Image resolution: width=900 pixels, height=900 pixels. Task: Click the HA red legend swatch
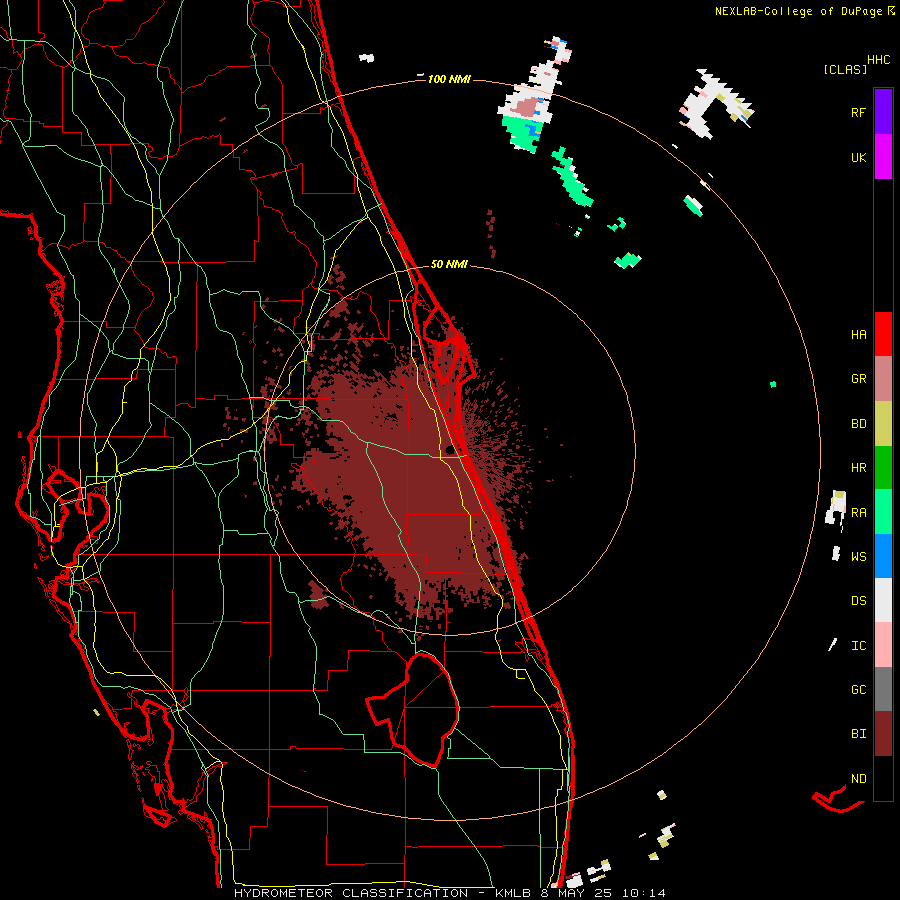point(883,334)
